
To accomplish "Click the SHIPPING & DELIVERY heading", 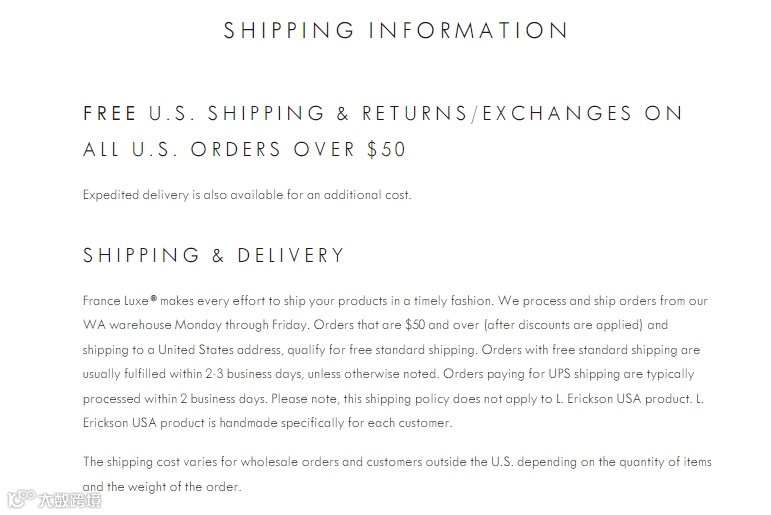I will [213, 255].
